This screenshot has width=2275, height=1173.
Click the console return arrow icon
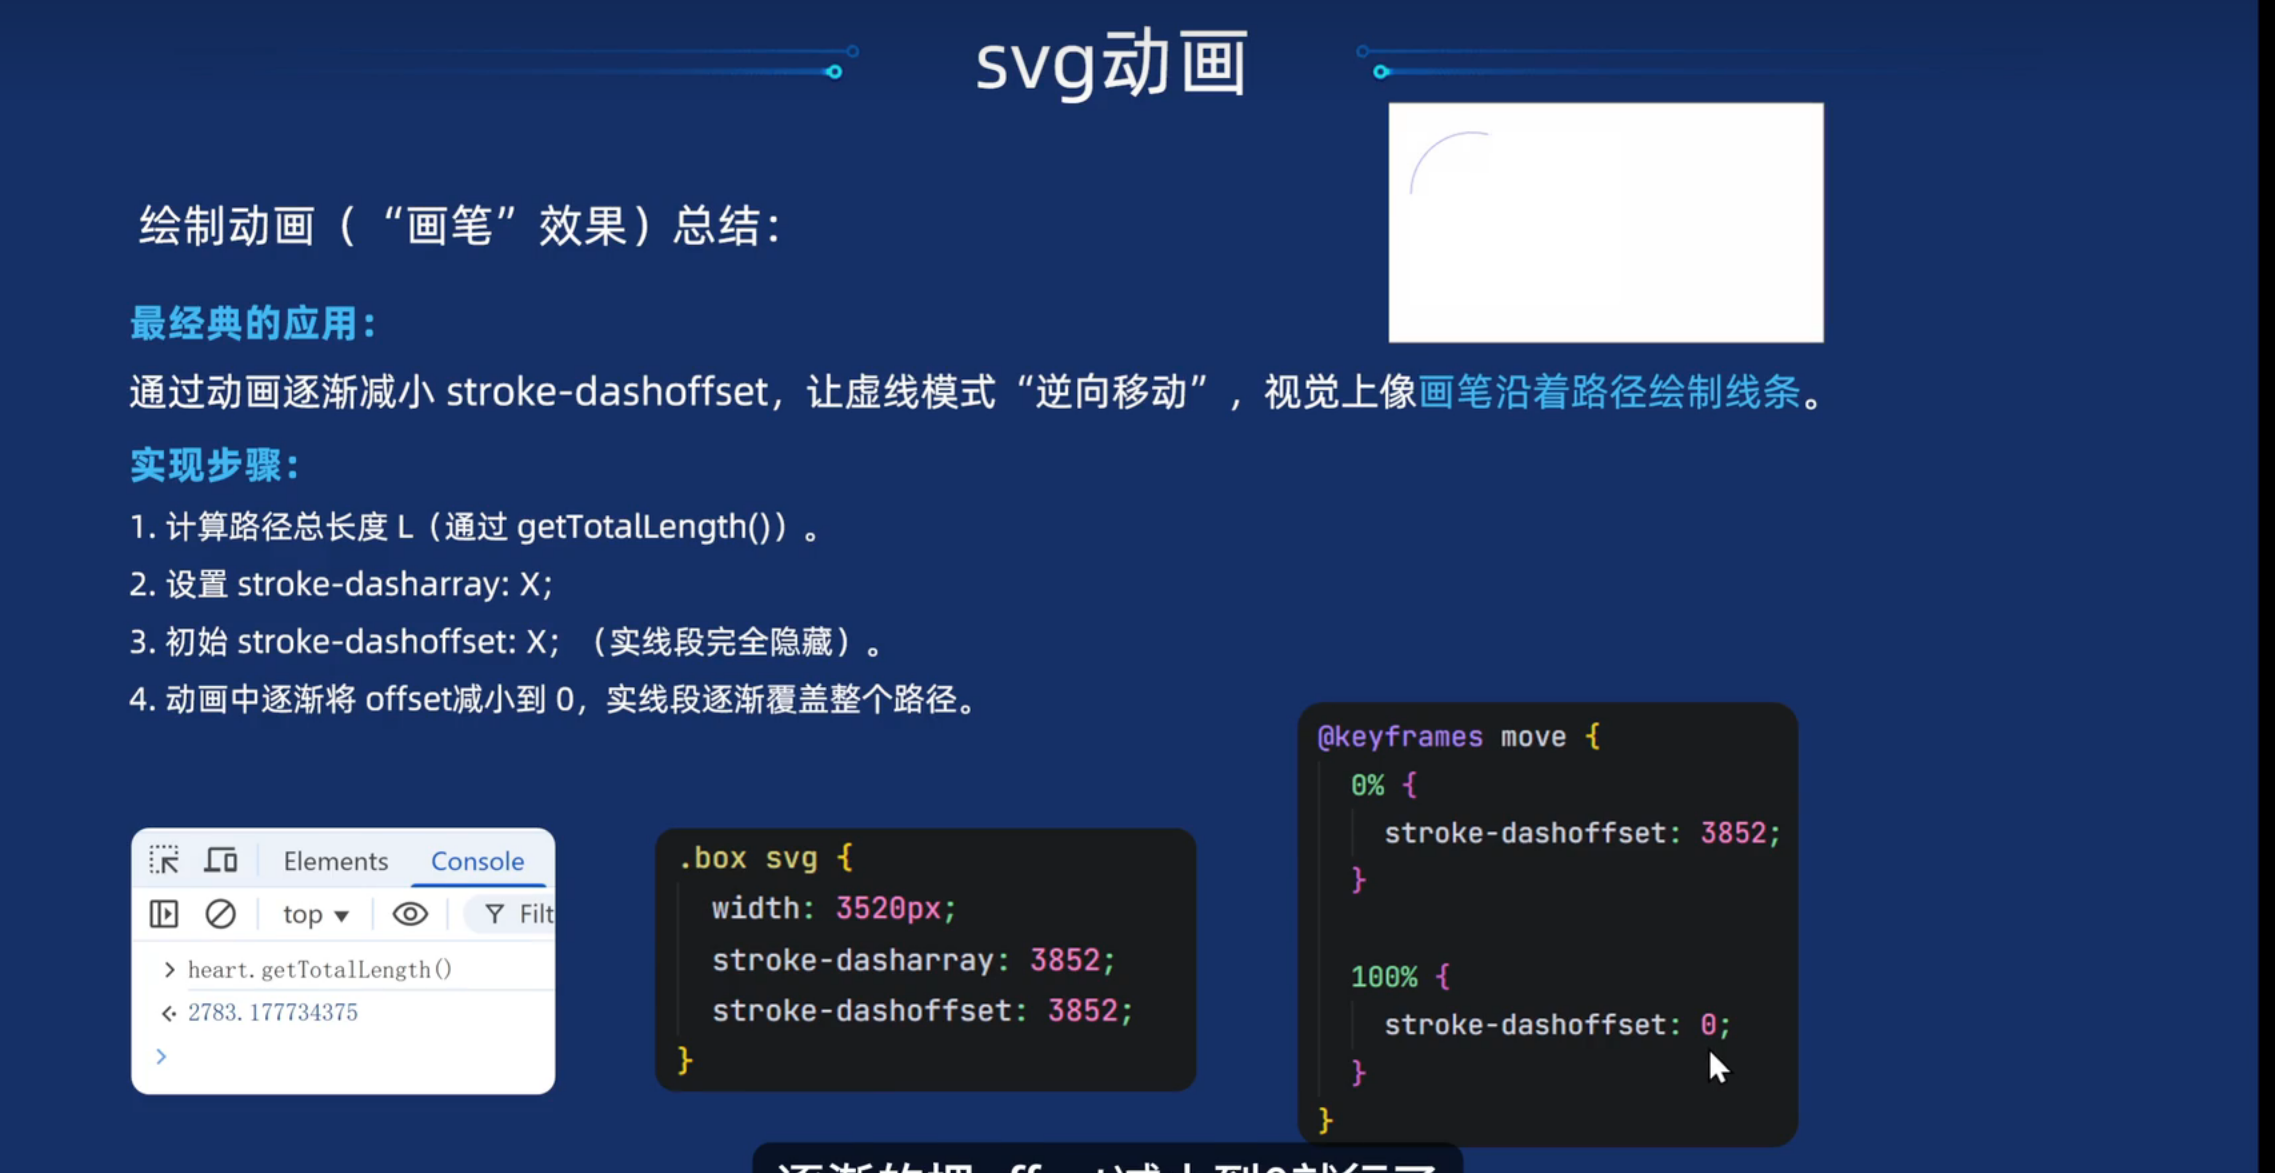169,1013
